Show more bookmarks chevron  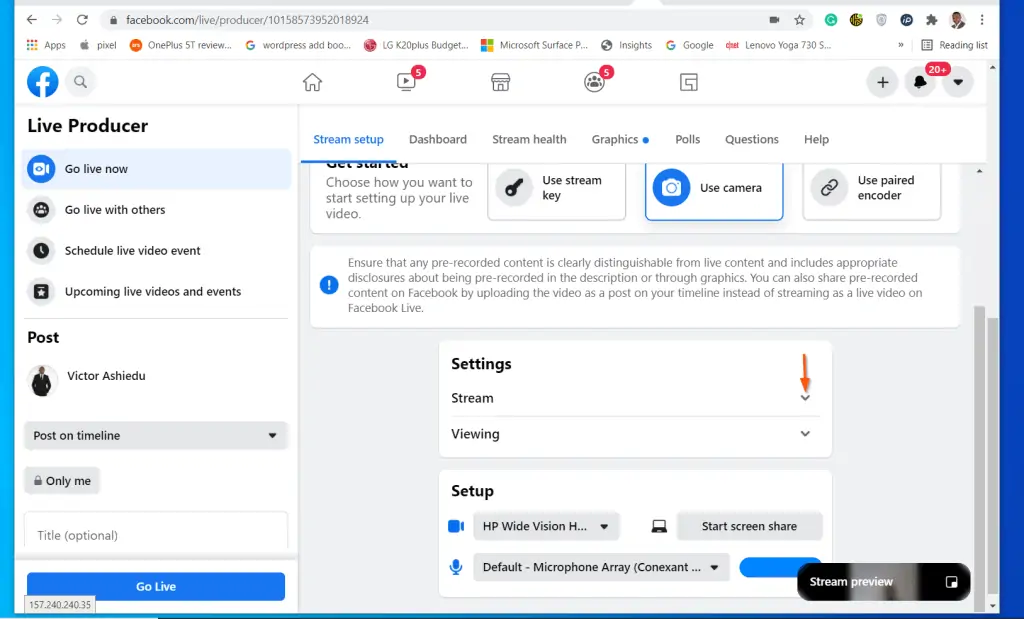pyautogui.click(x=901, y=45)
